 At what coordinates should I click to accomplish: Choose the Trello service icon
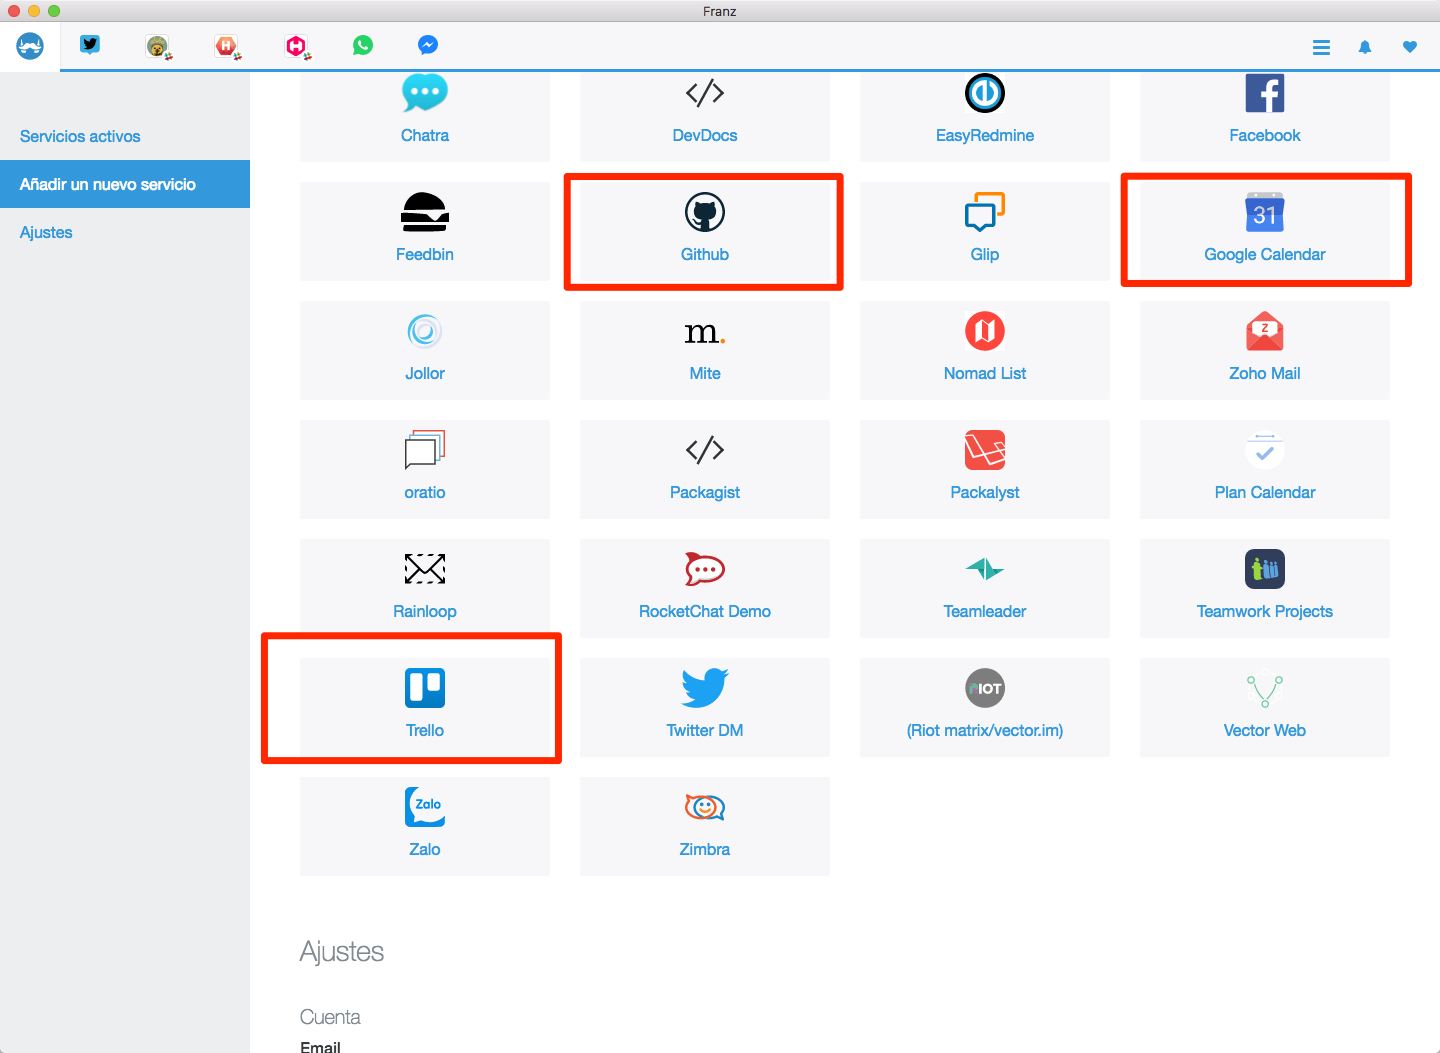pos(424,698)
